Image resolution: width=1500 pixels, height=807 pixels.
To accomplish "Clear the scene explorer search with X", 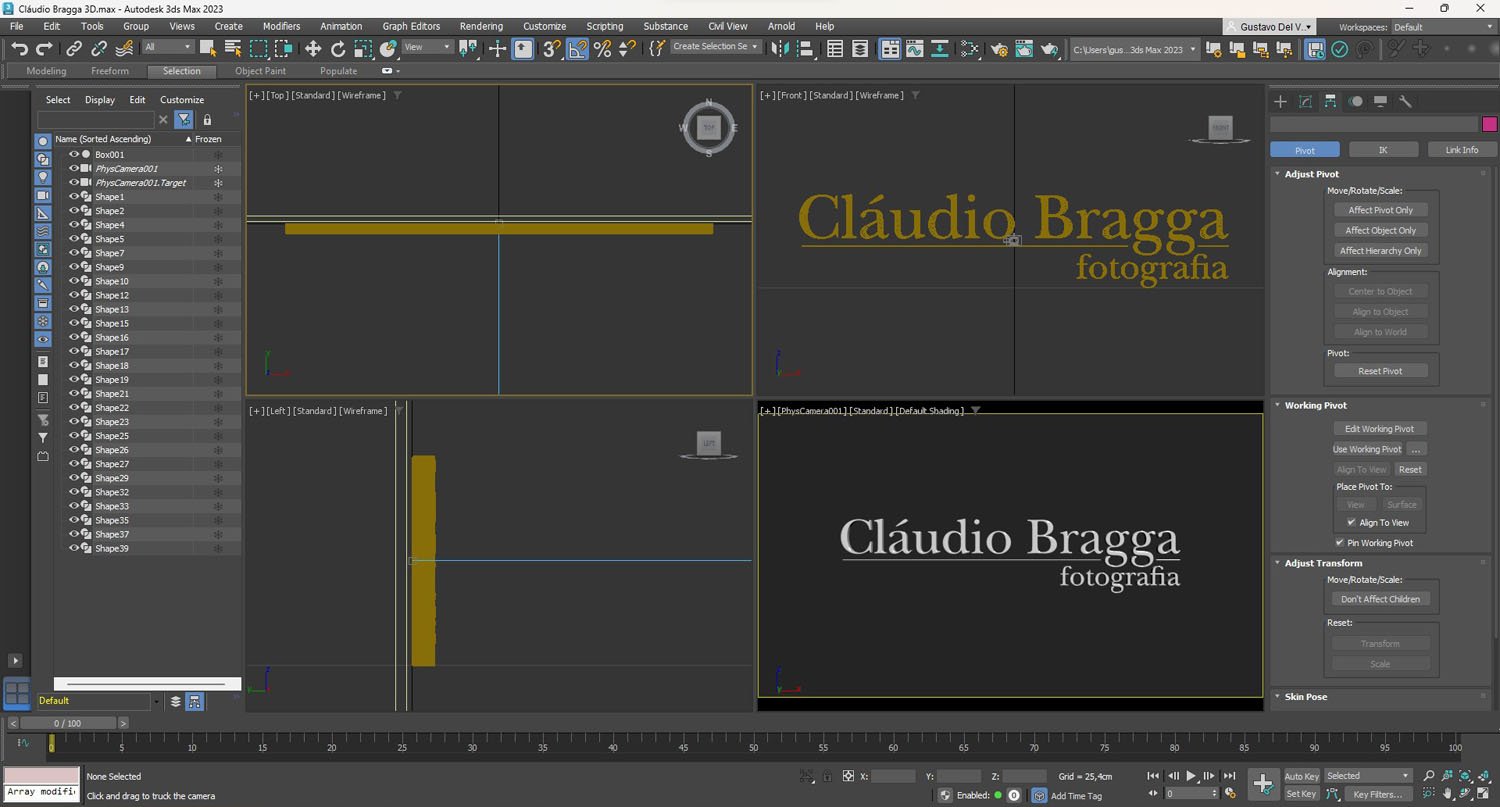I will (164, 120).
